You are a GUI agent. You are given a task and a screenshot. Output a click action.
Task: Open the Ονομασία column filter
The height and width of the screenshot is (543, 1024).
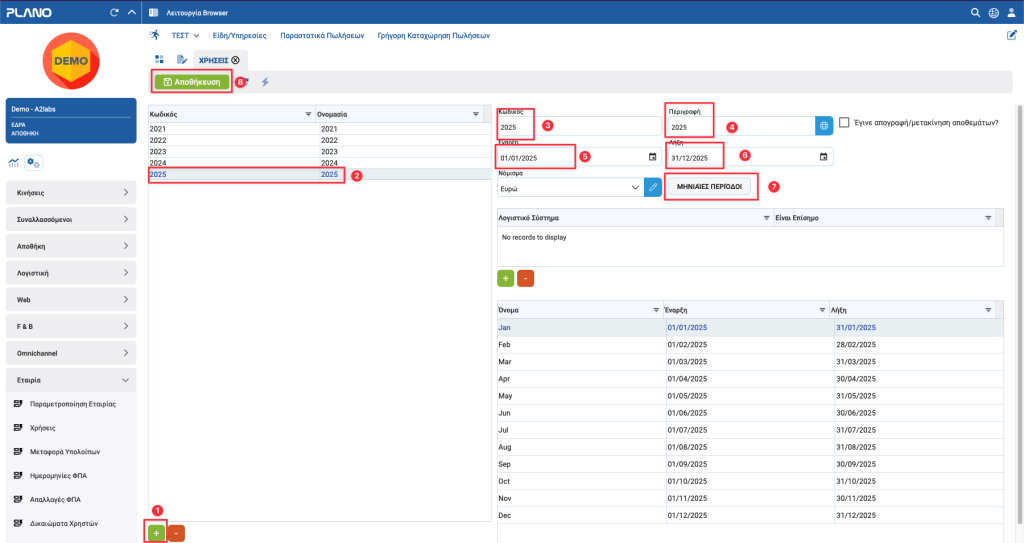tap(475, 114)
